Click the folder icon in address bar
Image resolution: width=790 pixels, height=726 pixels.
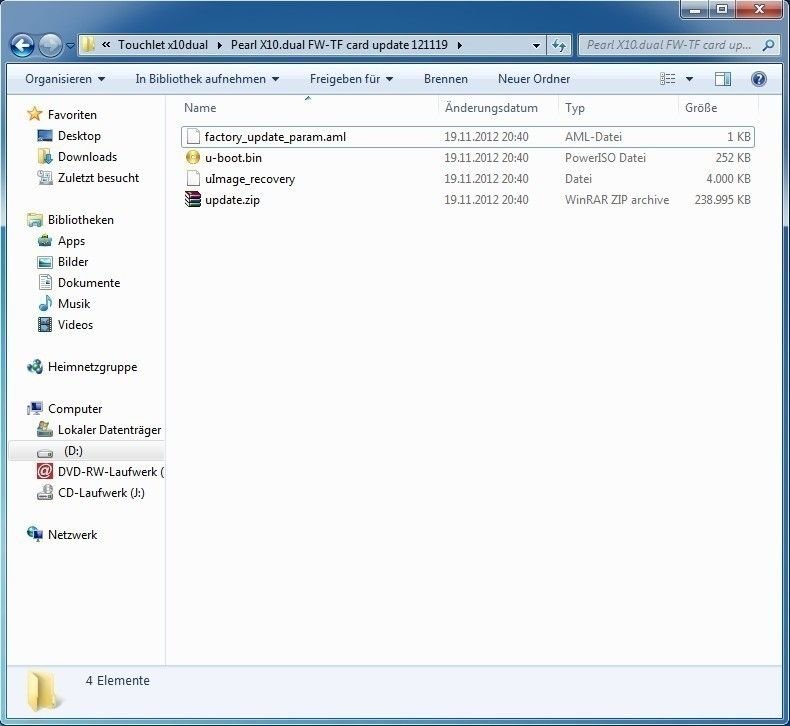[x=88, y=45]
